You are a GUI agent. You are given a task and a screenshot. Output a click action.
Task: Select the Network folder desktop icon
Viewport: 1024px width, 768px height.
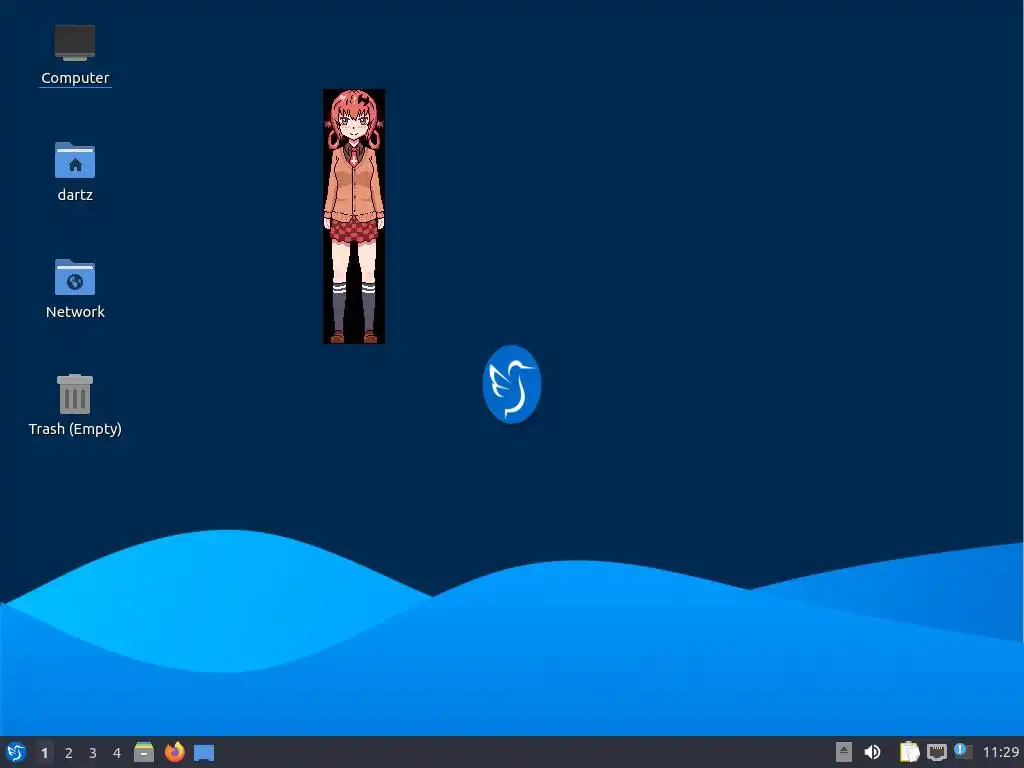point(75,277)
